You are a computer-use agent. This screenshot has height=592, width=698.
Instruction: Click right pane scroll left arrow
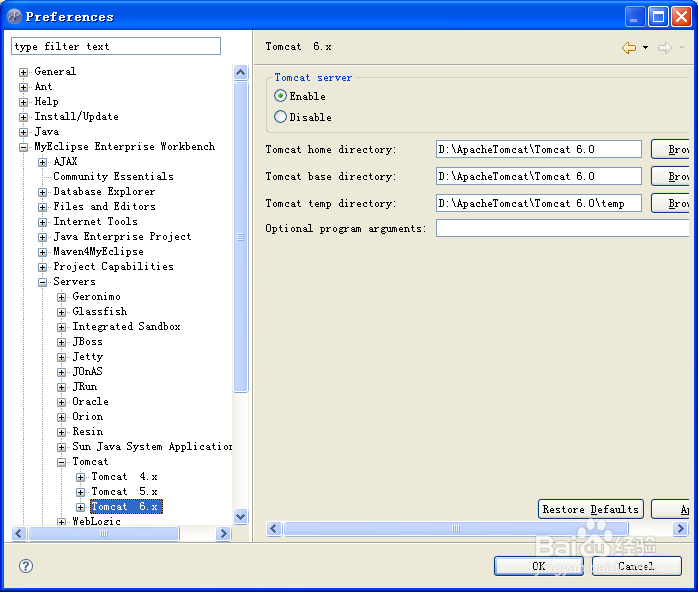tap(274, 528)
